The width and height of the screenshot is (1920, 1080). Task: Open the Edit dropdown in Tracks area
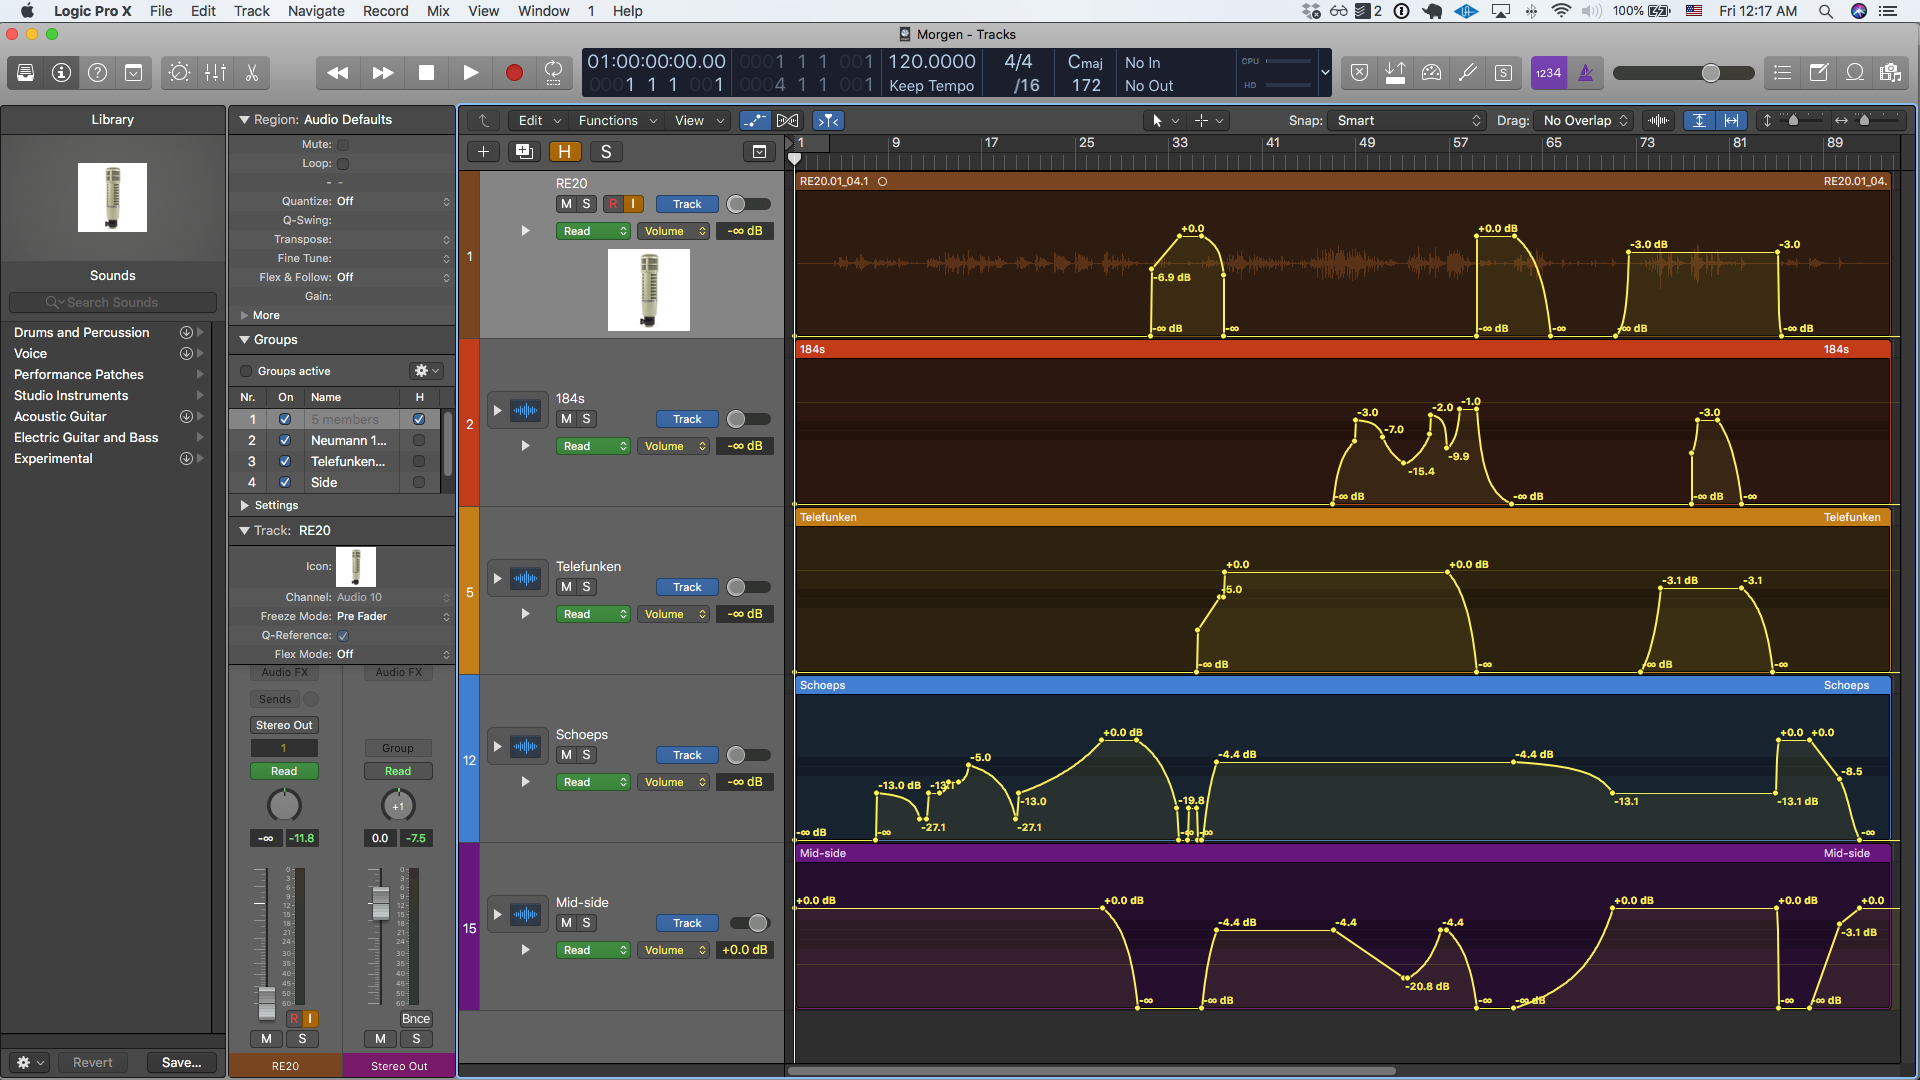(539, 121)
